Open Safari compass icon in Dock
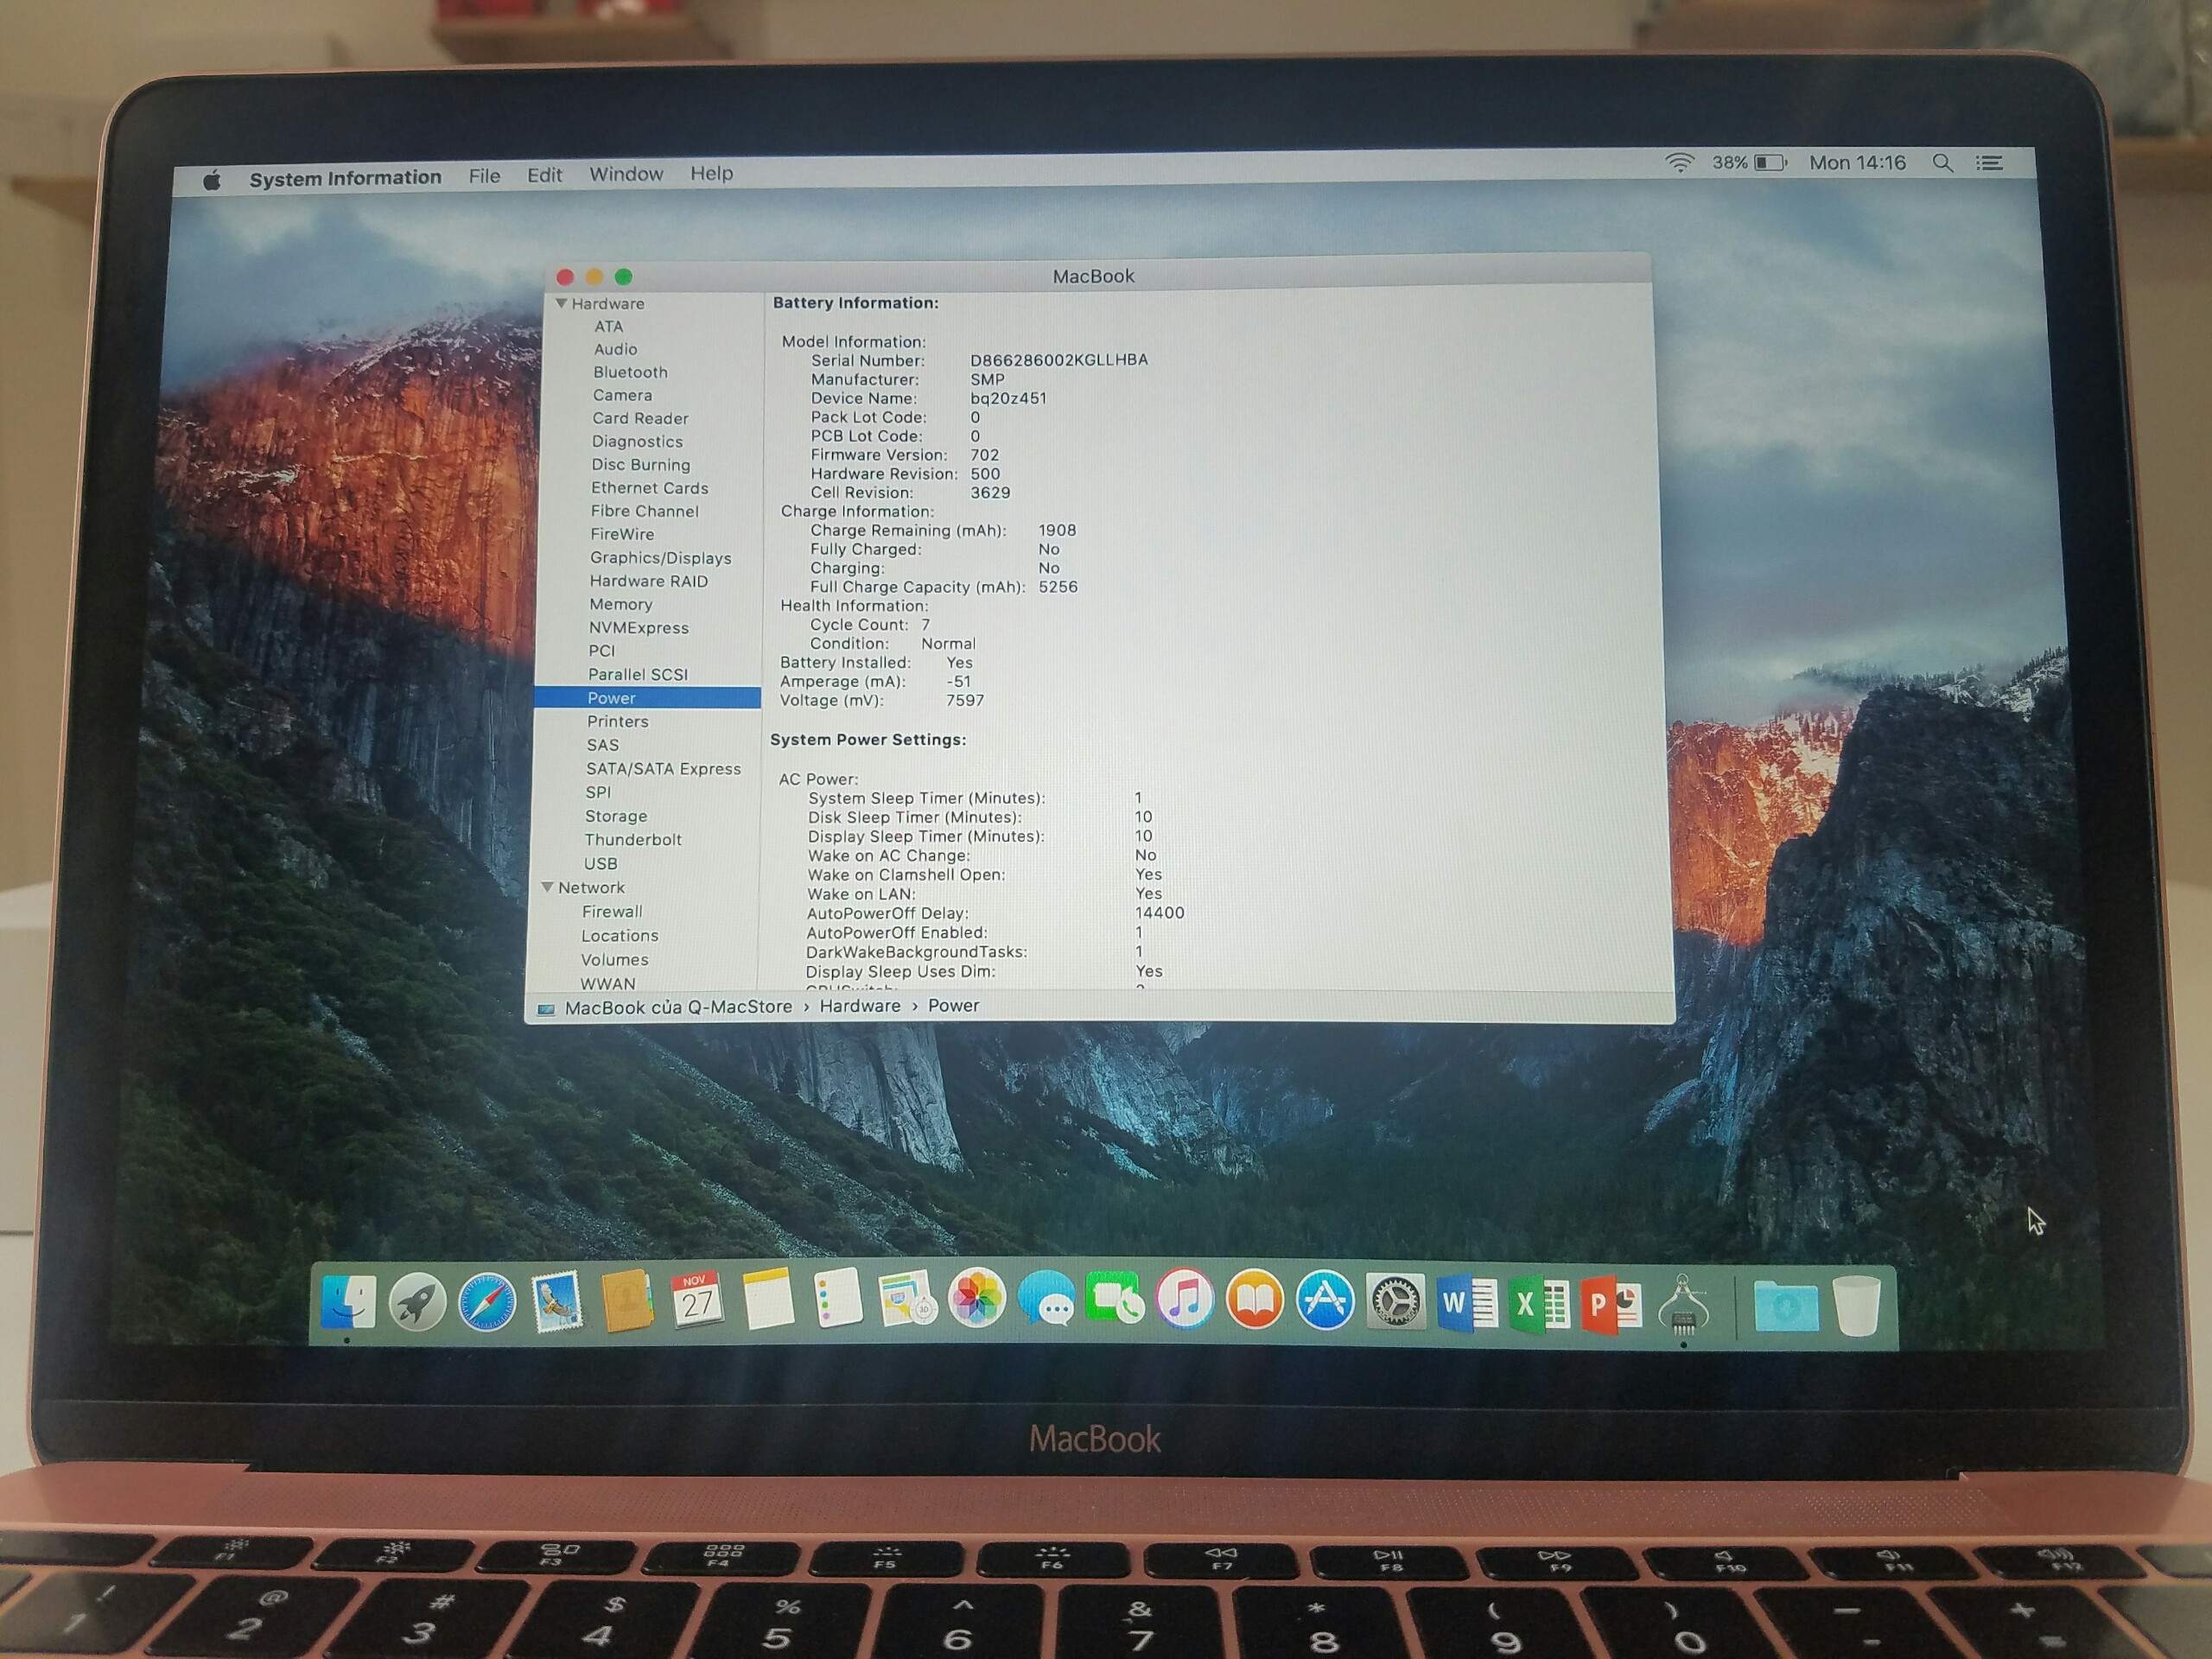The height and width of the screenshot is (1659, 2212). (487, 1302)
